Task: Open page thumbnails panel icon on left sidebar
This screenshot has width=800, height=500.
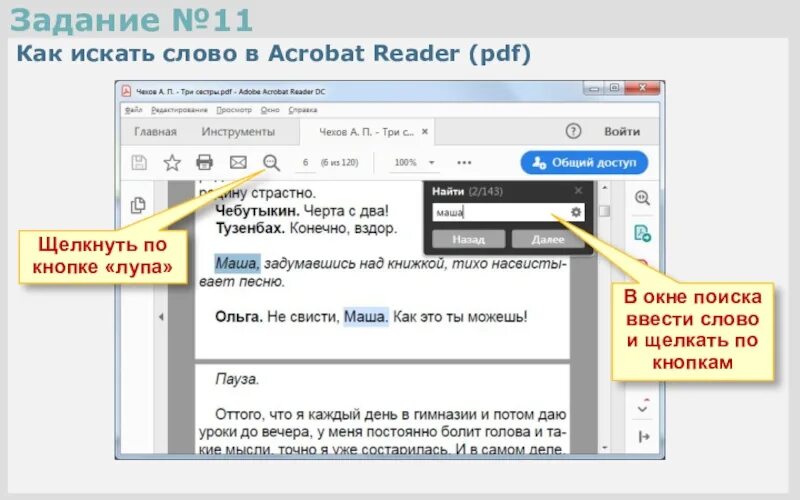Action: [138, 205]
